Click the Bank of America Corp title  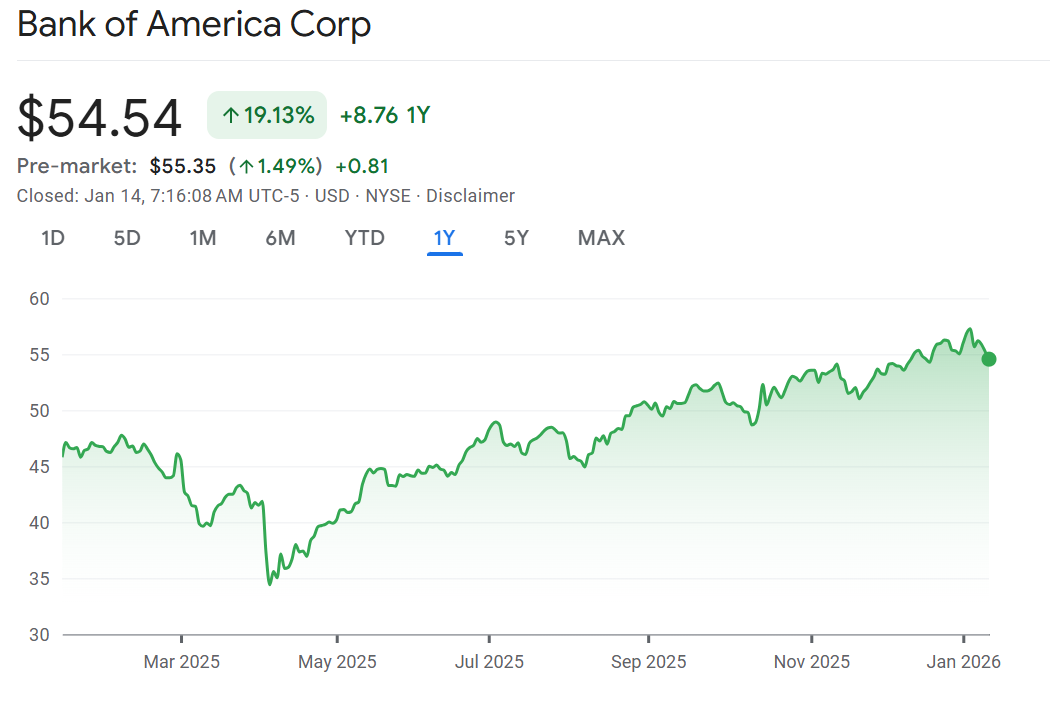194,25
